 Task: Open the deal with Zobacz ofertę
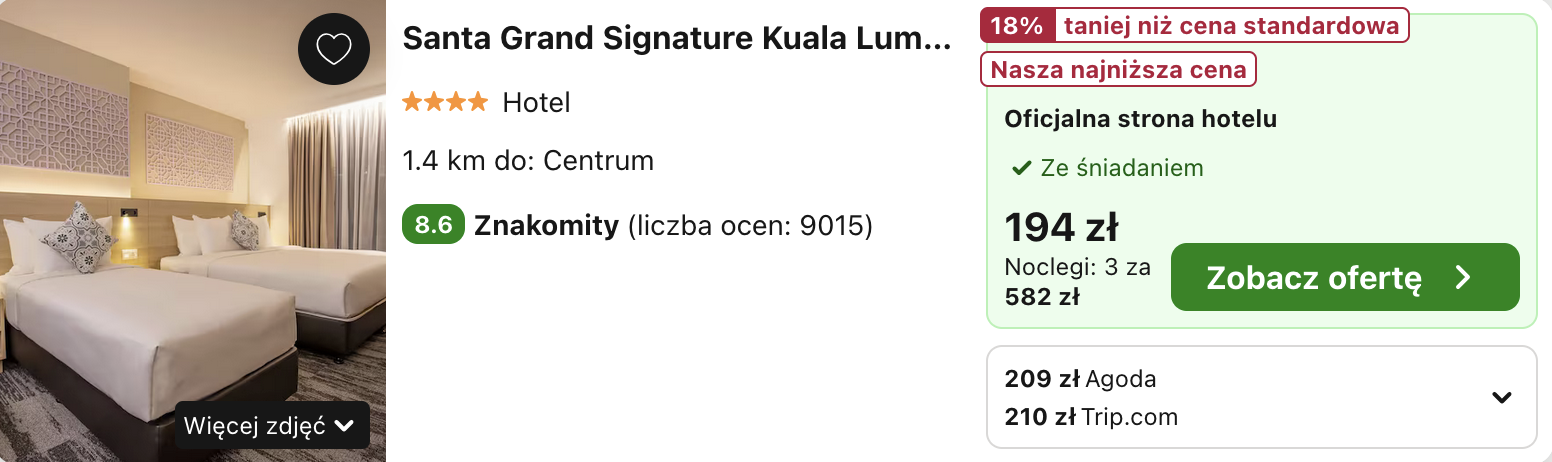[x=1345, y=277]
